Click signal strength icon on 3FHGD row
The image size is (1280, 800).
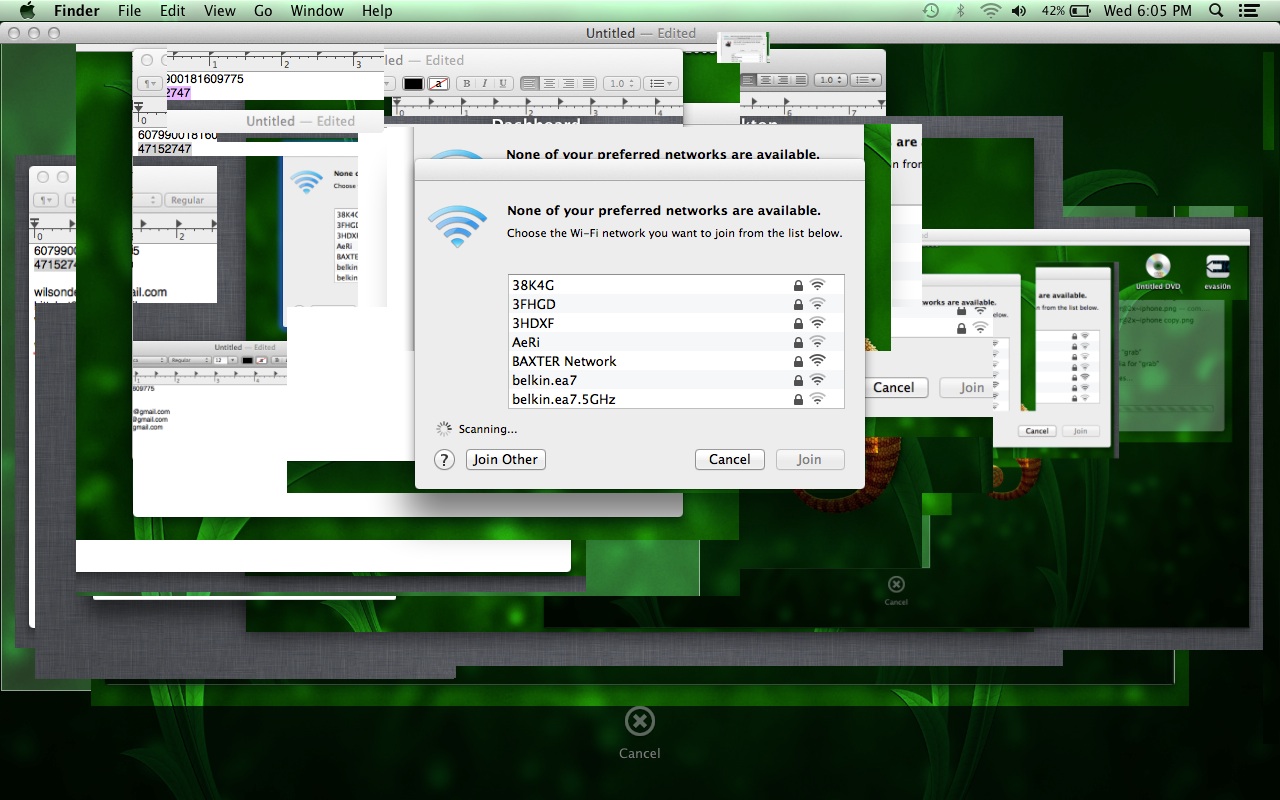(817, 304)
